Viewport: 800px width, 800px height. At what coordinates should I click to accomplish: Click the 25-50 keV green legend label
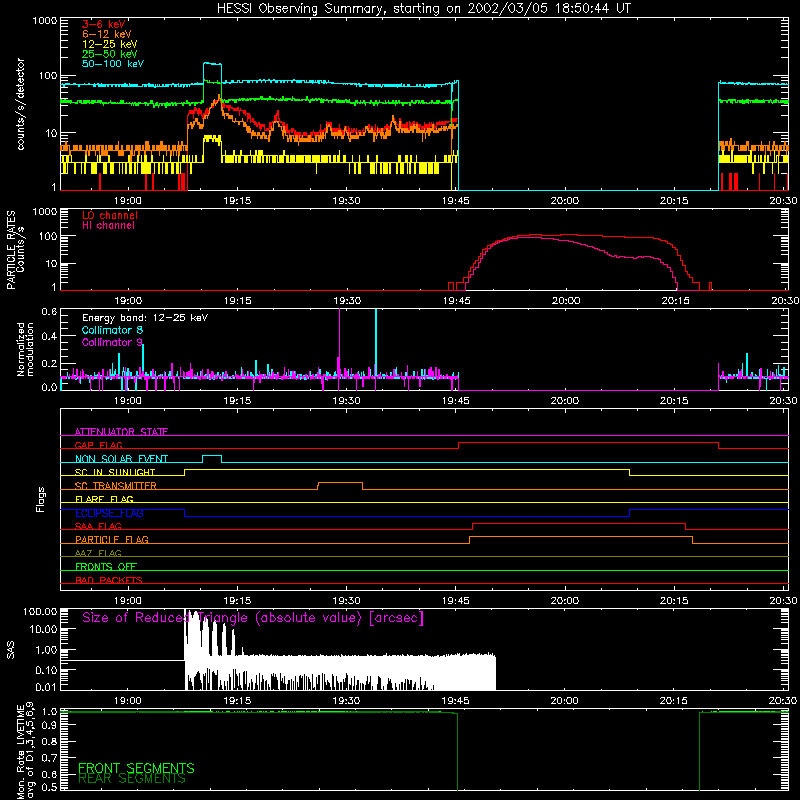pos(110,54)
